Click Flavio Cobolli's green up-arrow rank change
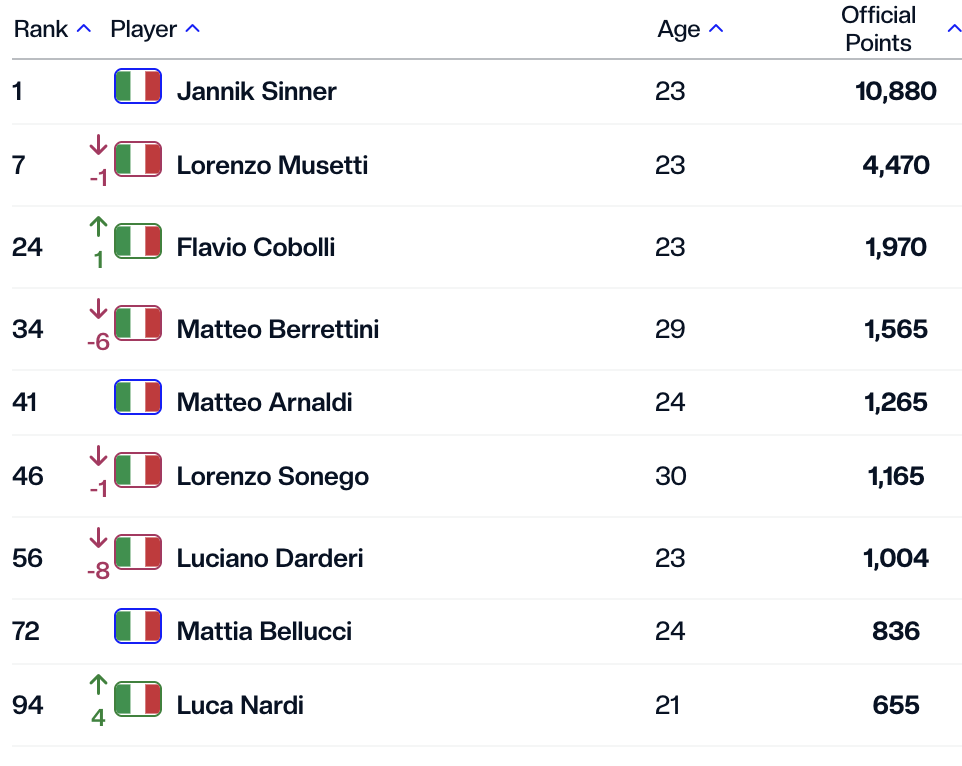This screenshot has width=962, height=766. (98, 242)
